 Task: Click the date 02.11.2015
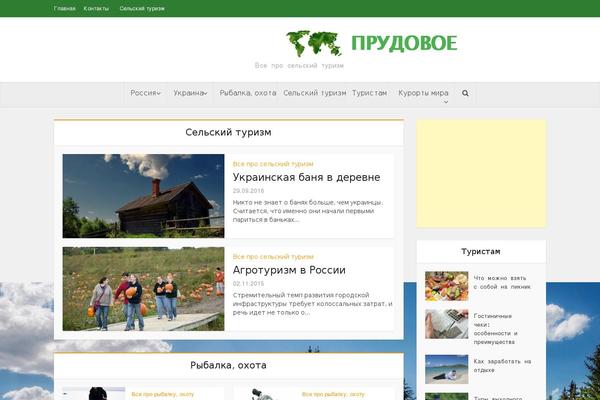[x=248, y=284]
